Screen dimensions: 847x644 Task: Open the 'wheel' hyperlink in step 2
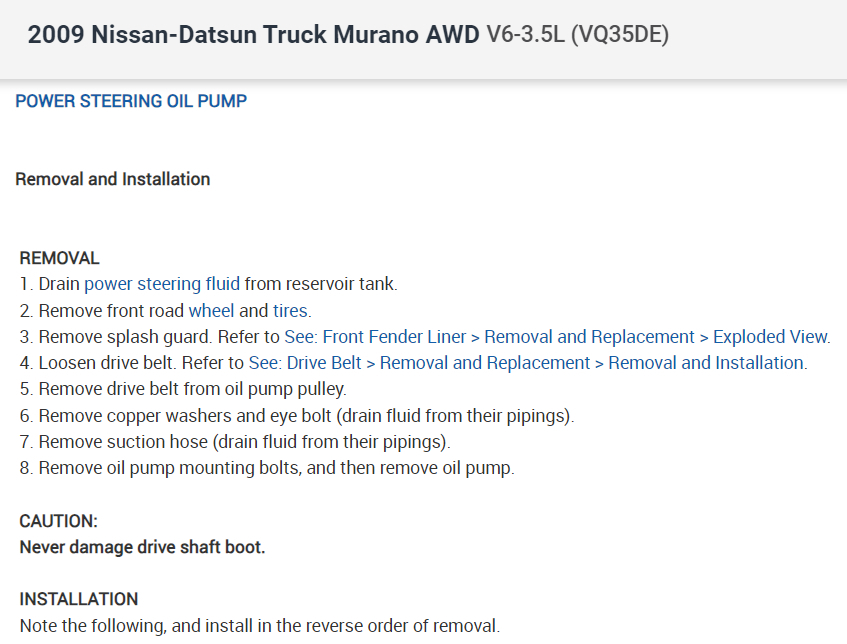pos(211,311)
